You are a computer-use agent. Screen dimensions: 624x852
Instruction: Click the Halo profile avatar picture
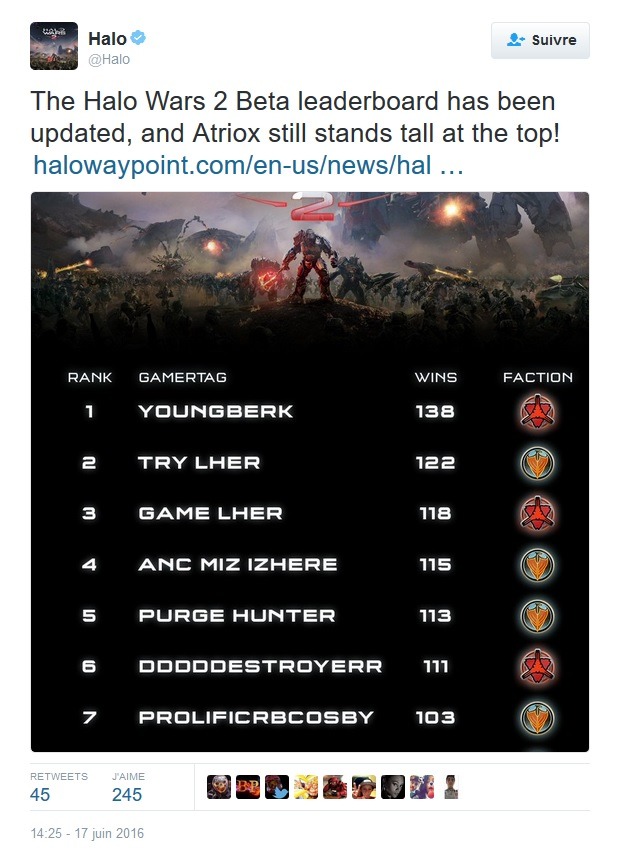[x=54, y=46]
